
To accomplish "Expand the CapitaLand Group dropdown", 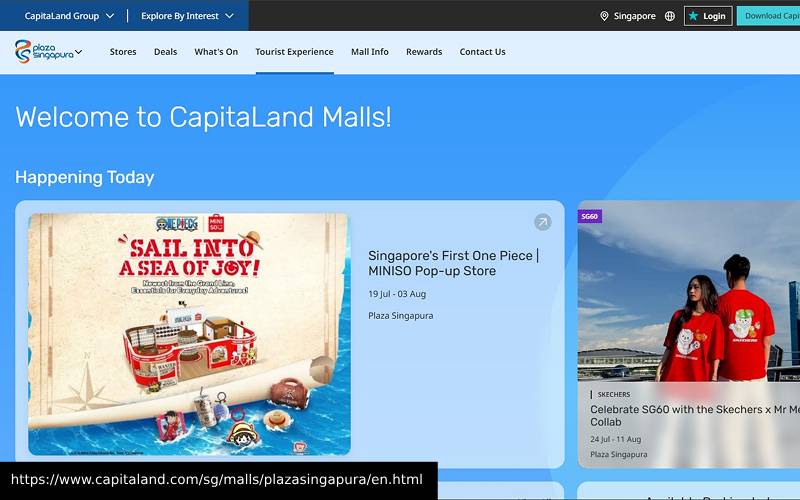I will coord(69,16).
